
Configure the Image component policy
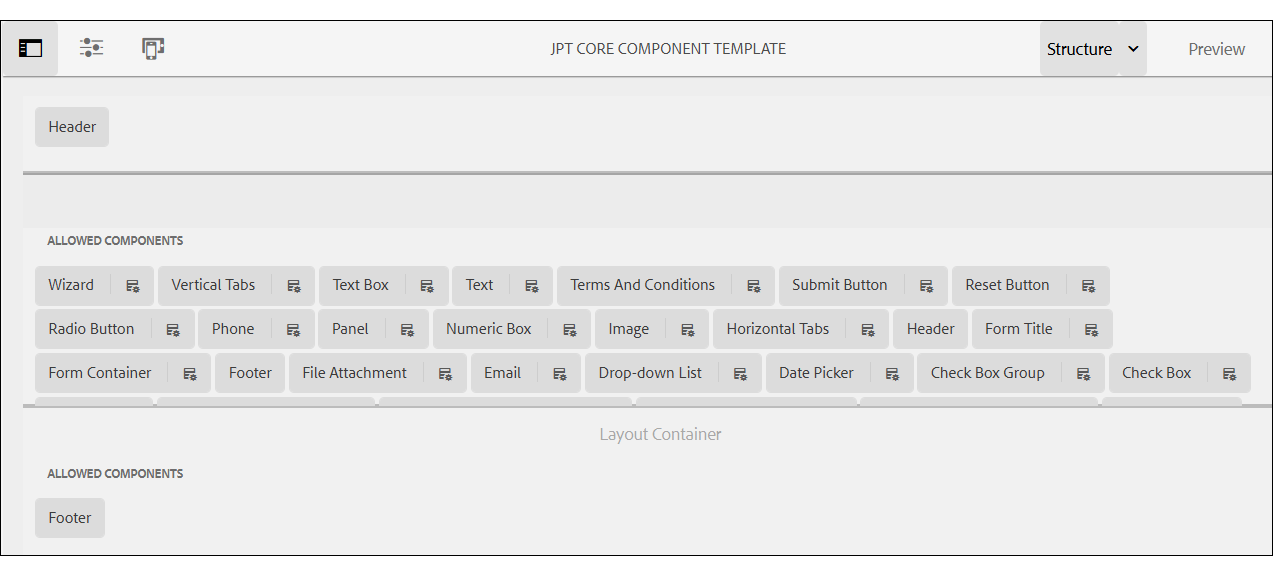pyautogui.click(x=687, y=328)
